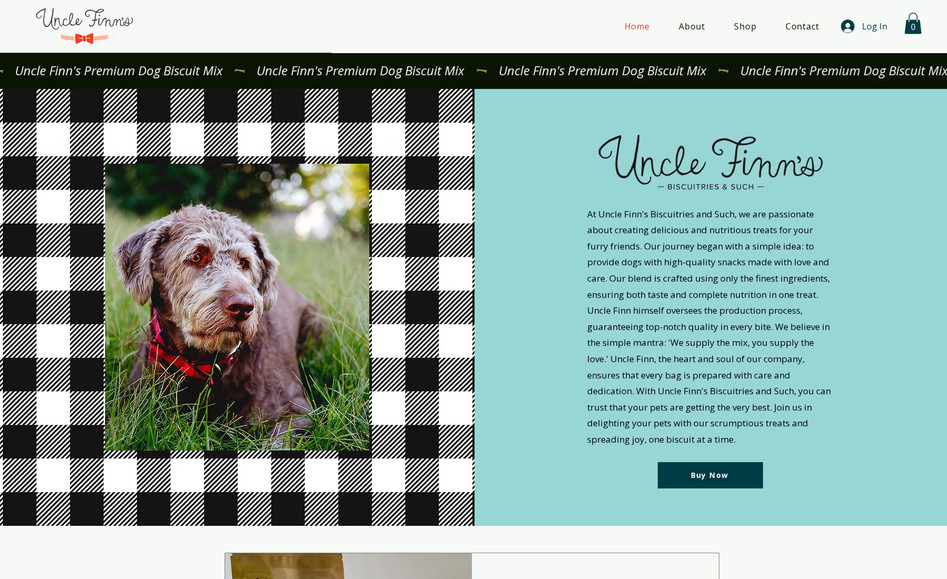Click the large Uncle Finn's Biscuitries logo
Image resolution: width=947 pixels, height=579 pixels.
tap(710, 162)
